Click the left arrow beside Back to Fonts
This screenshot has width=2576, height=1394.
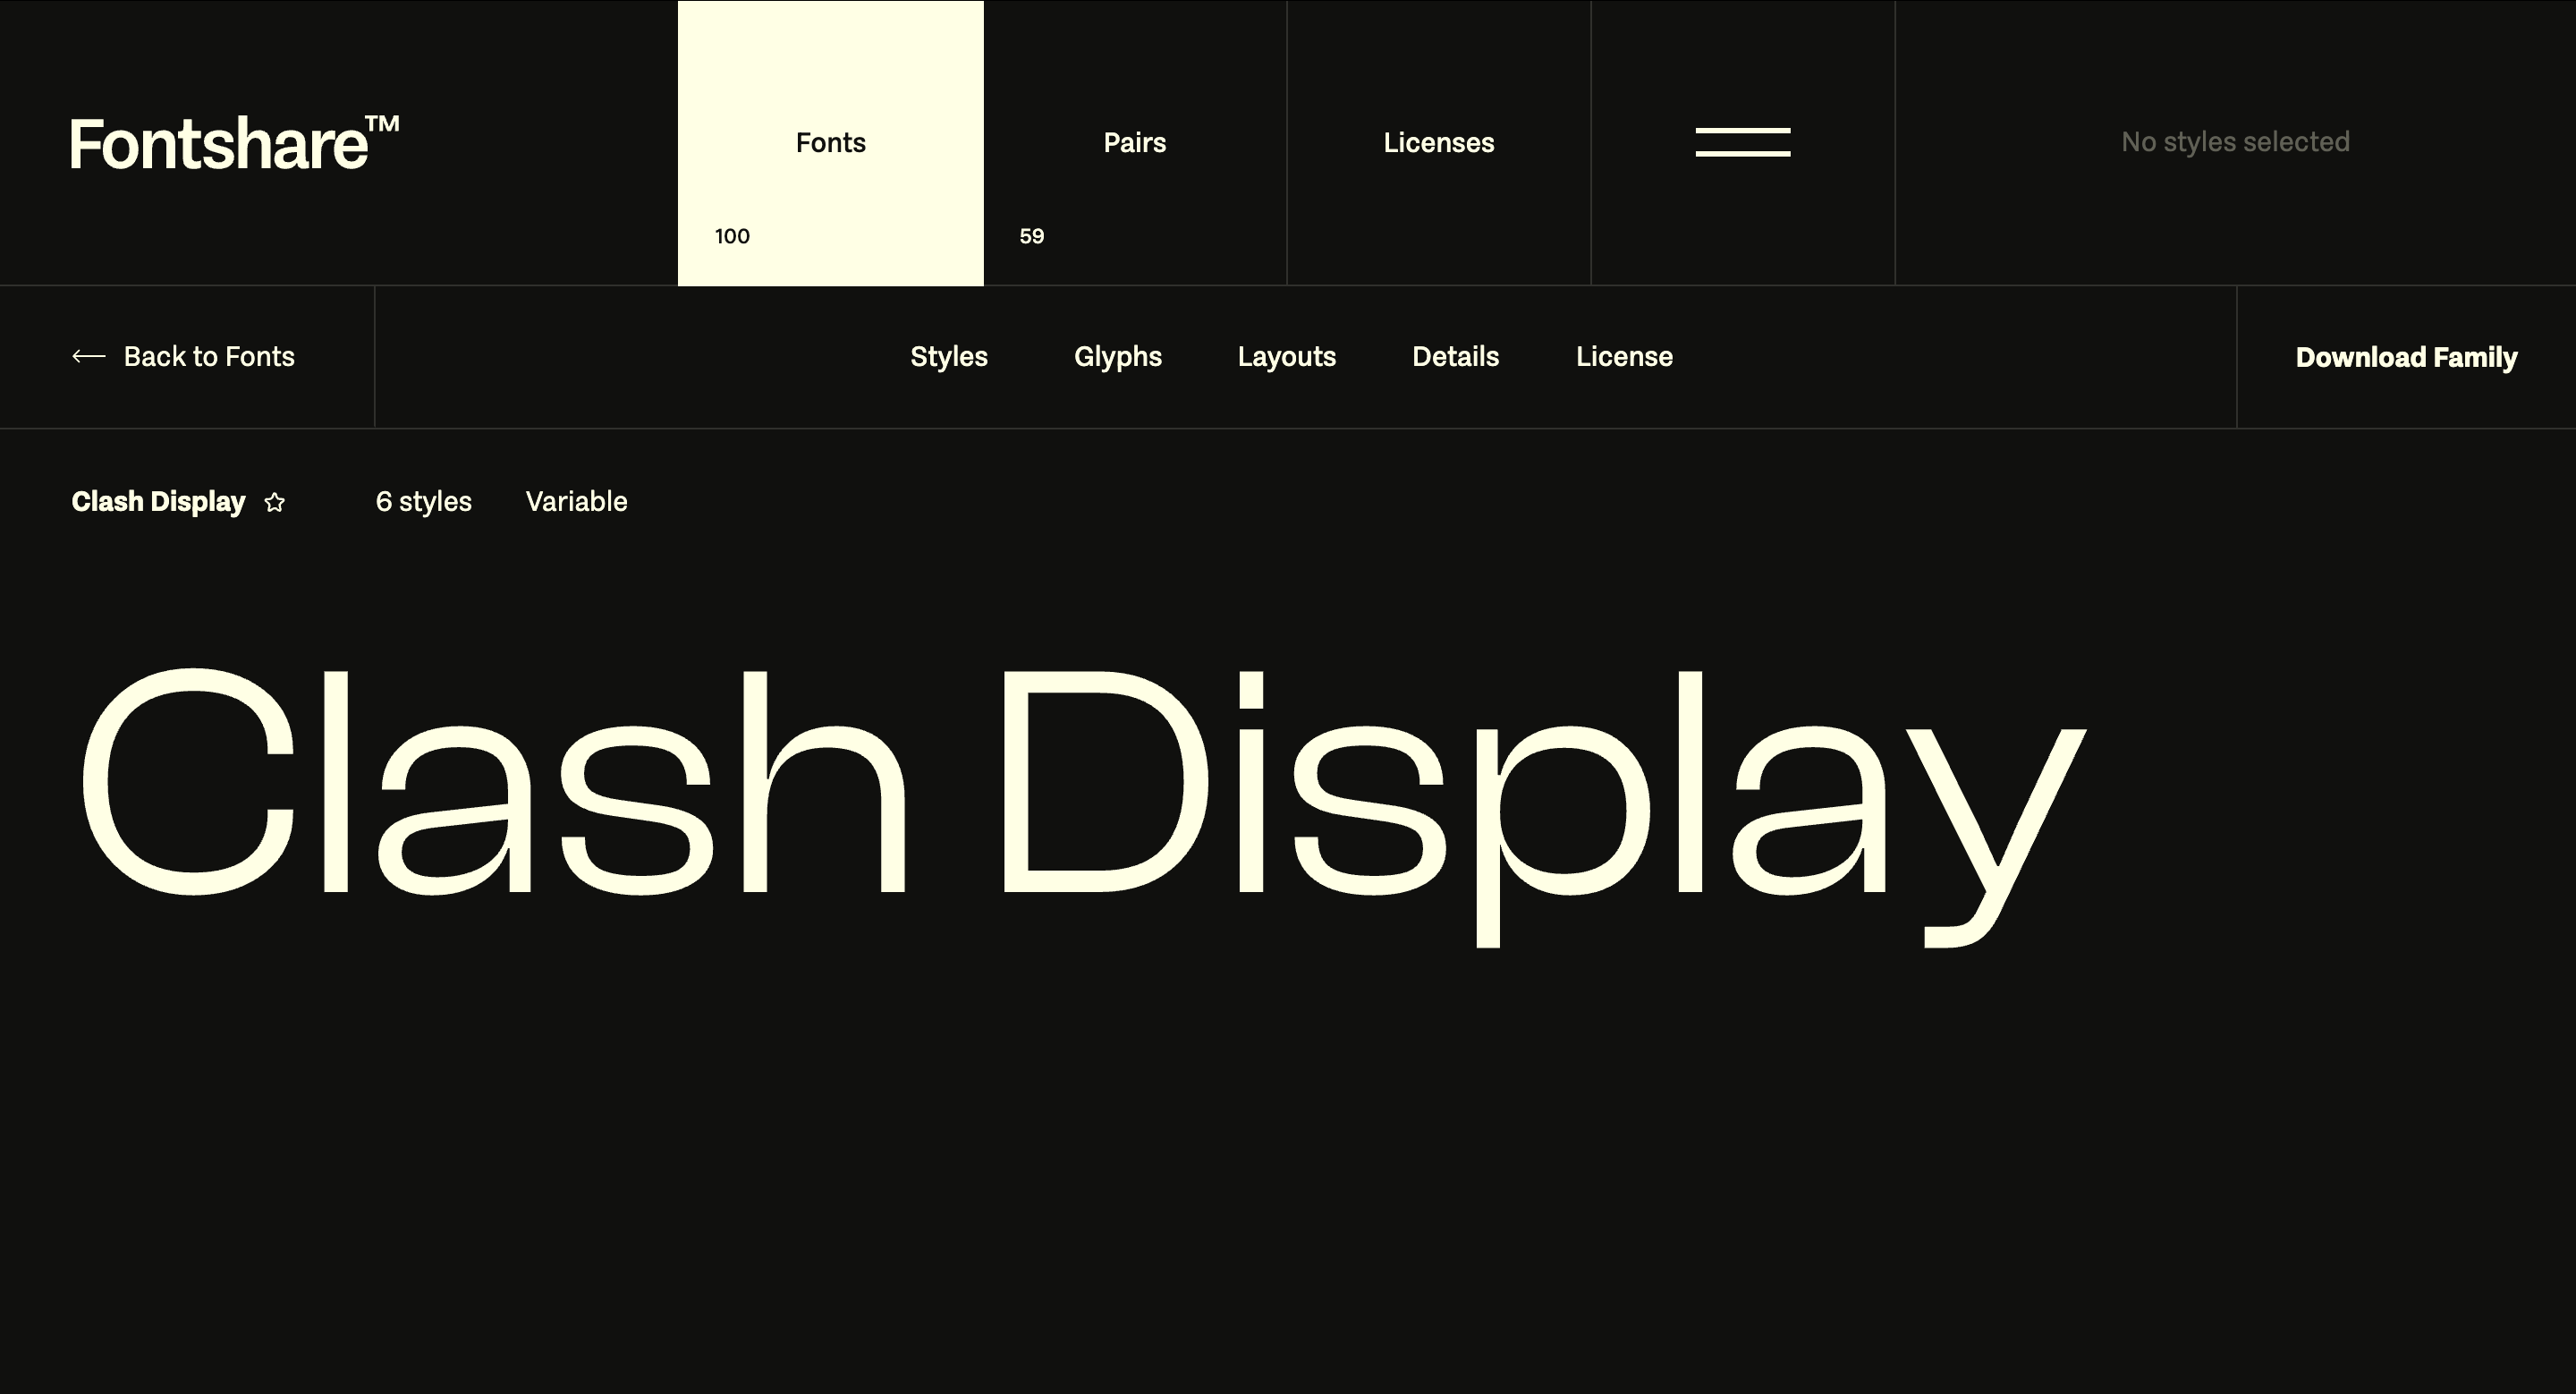tap(88, 356)
